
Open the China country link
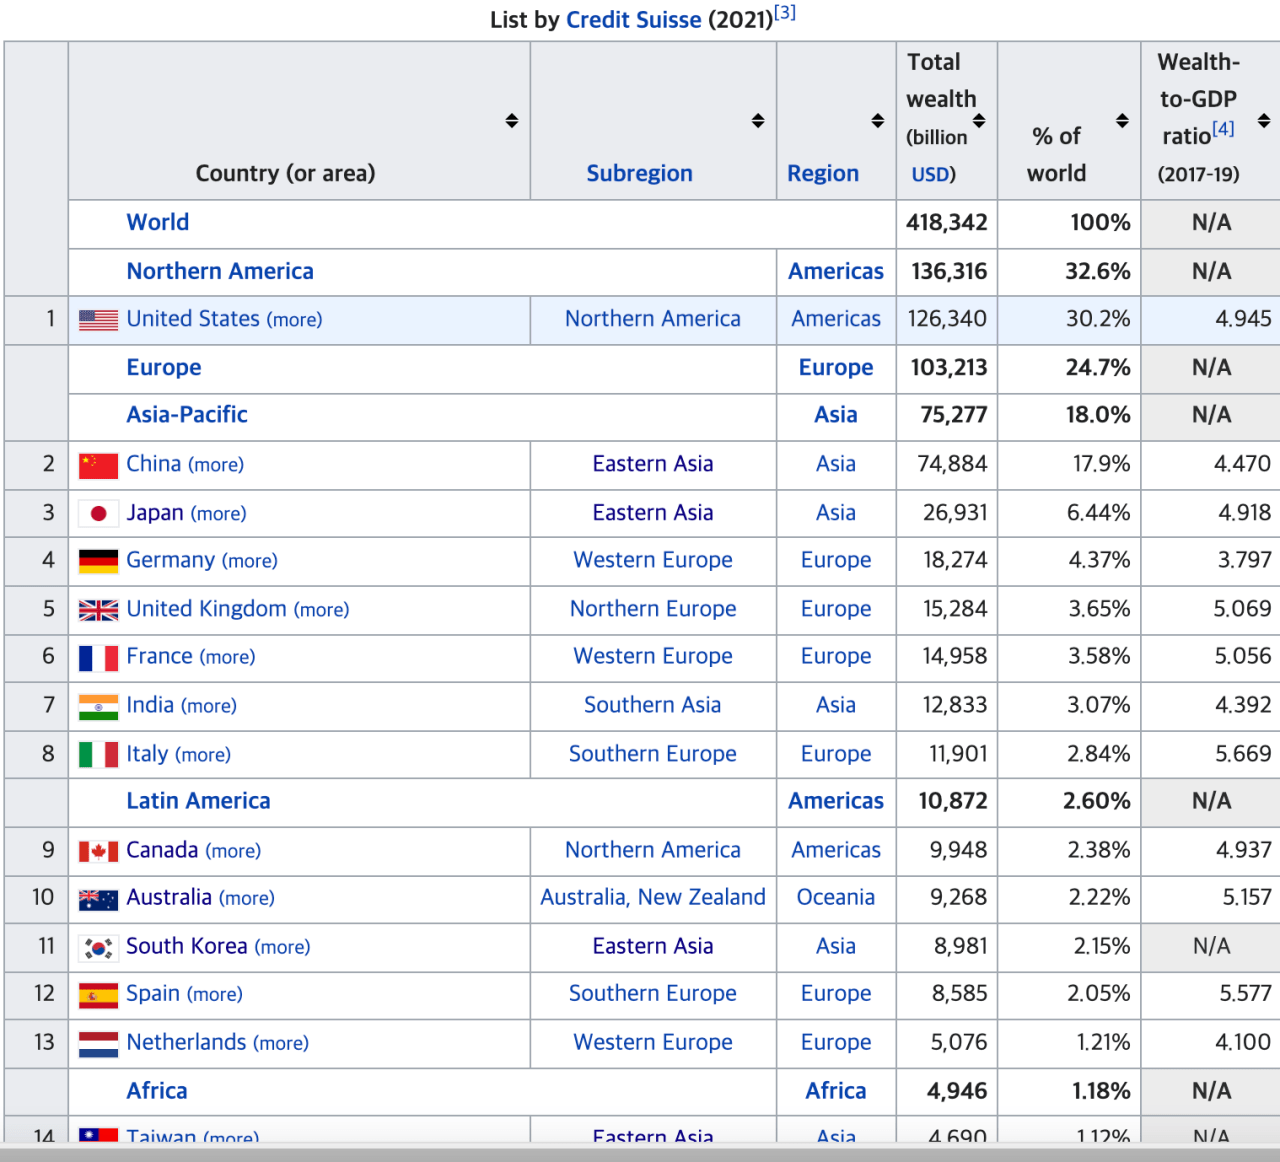coord(153,464)
